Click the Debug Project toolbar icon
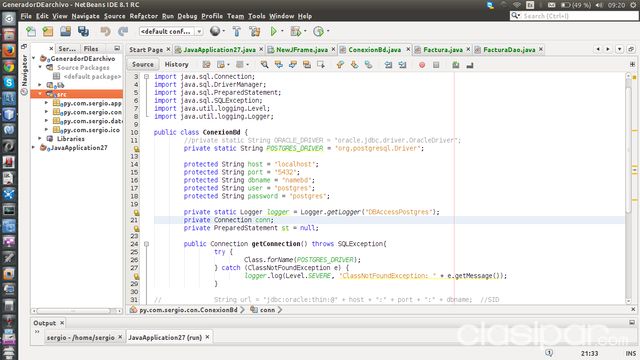 coord(296,31)
